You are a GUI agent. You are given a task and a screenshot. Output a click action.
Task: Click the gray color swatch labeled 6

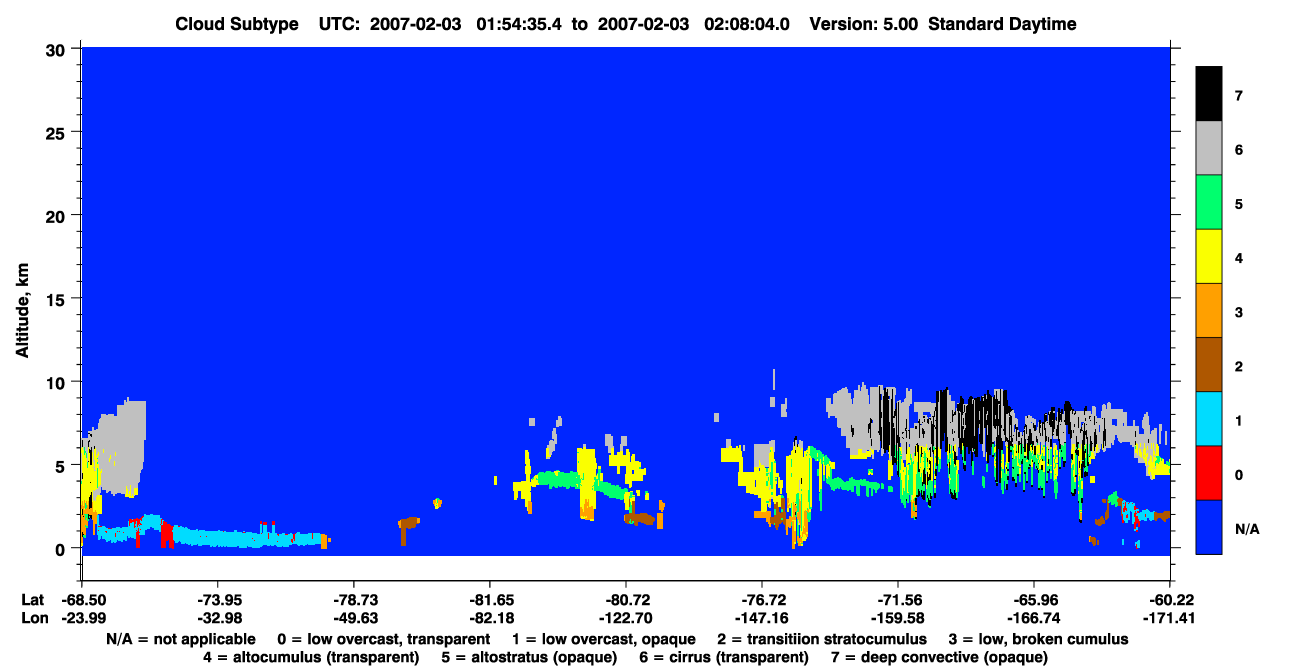tap(1209, 149)
